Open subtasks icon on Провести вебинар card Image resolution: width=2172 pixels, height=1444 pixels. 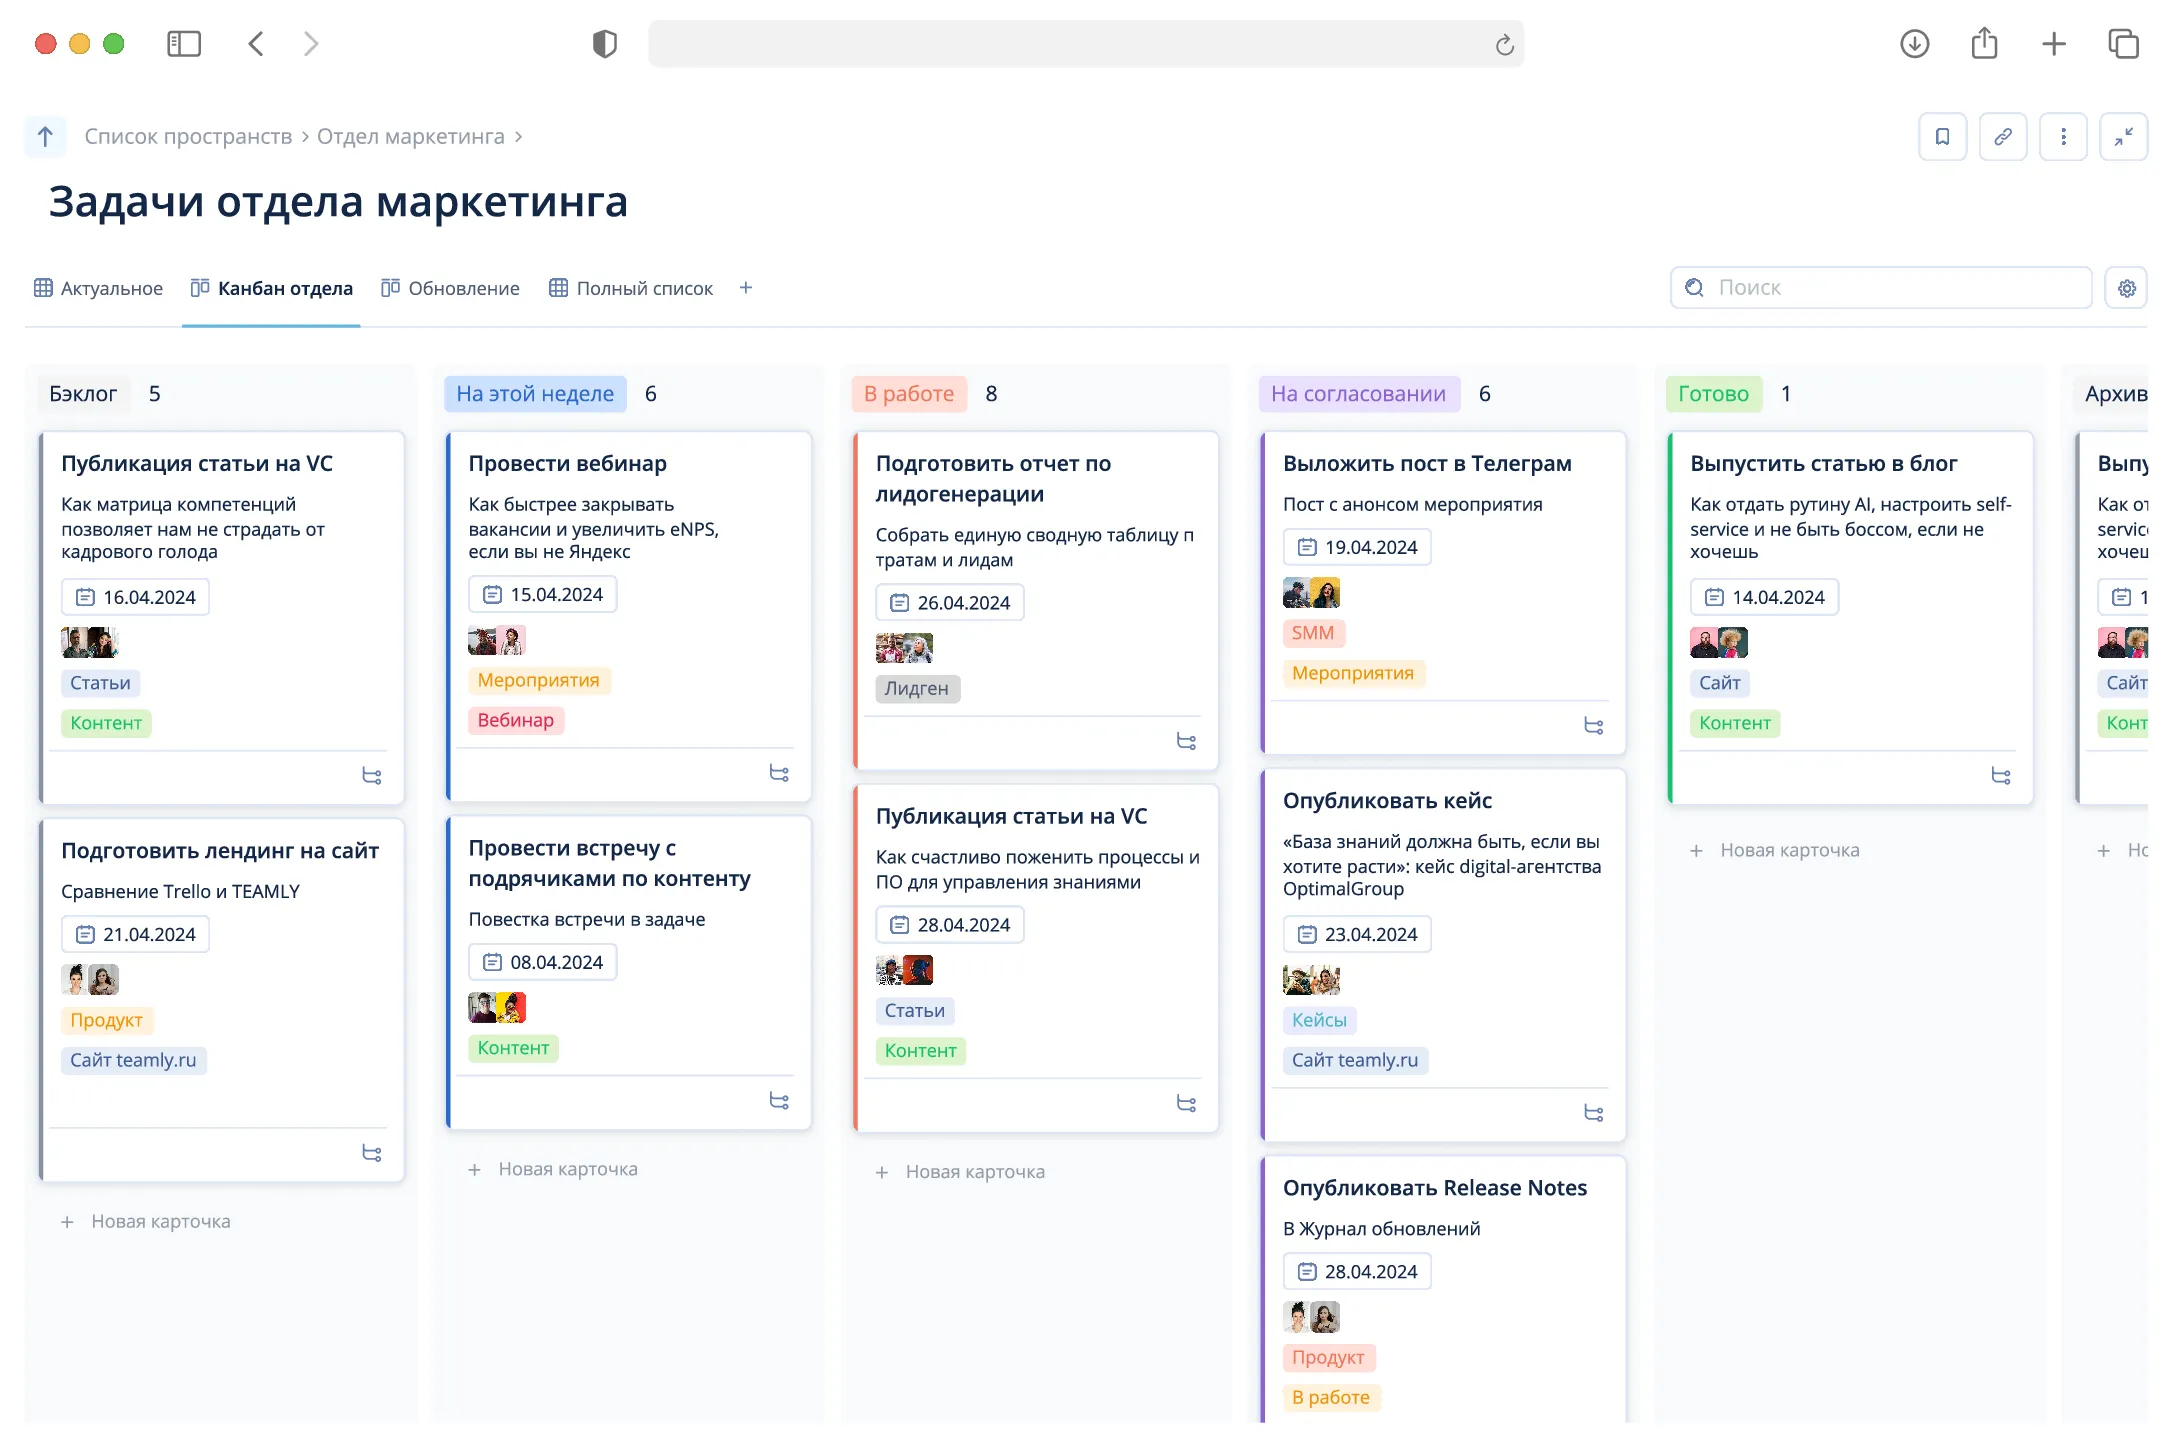click(x=779, y=773)
